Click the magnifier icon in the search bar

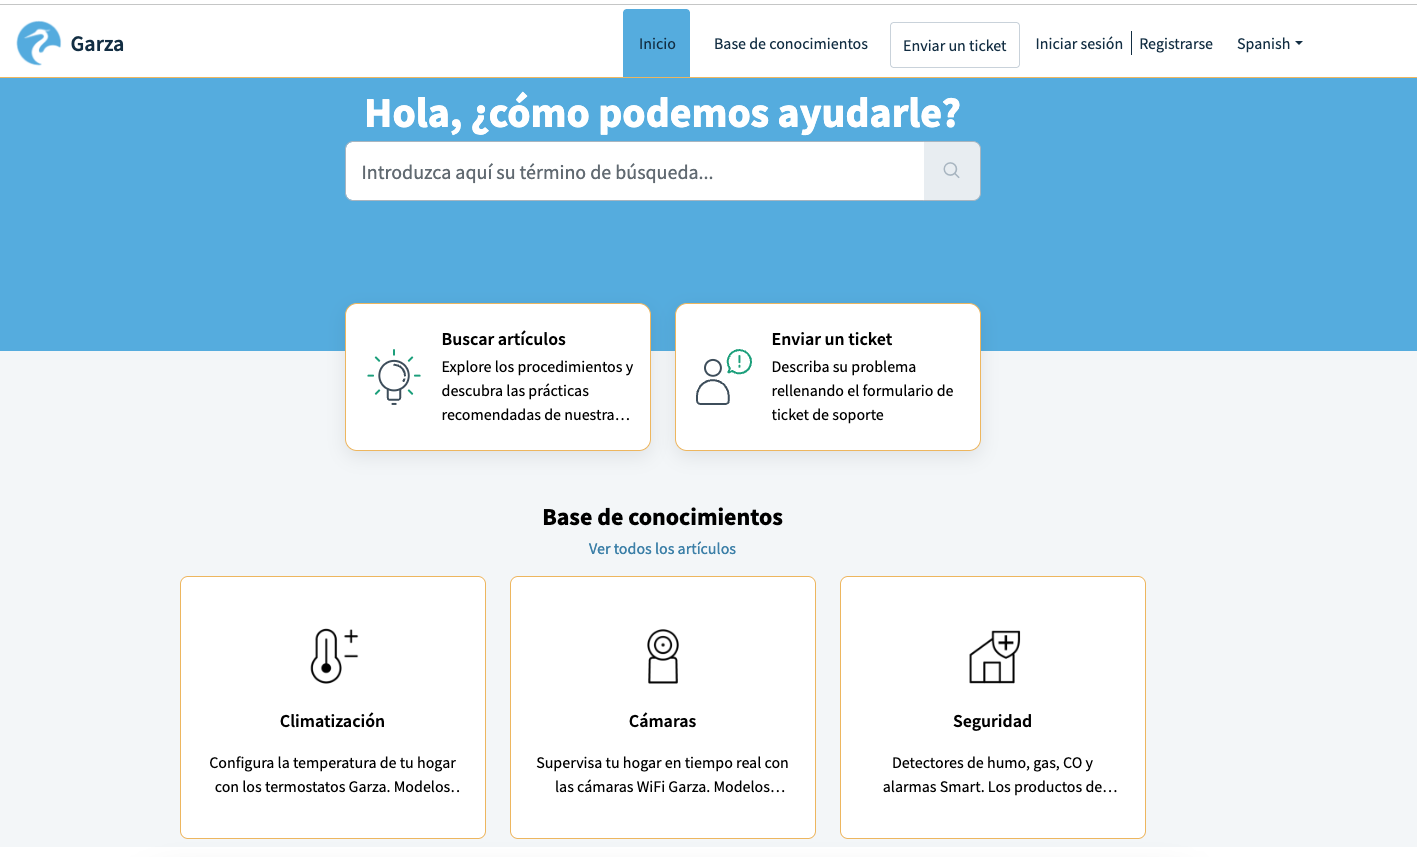[x=950, y=170]
